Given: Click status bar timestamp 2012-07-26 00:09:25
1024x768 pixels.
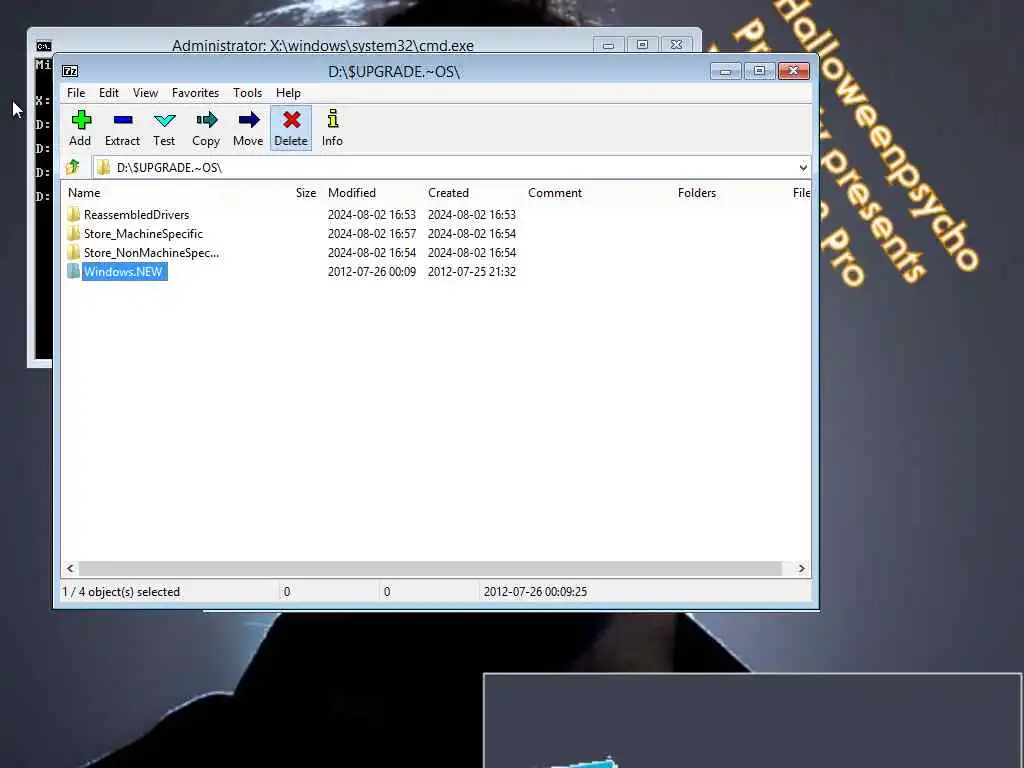Looking at the screenshot, I should tap(535, 592).
